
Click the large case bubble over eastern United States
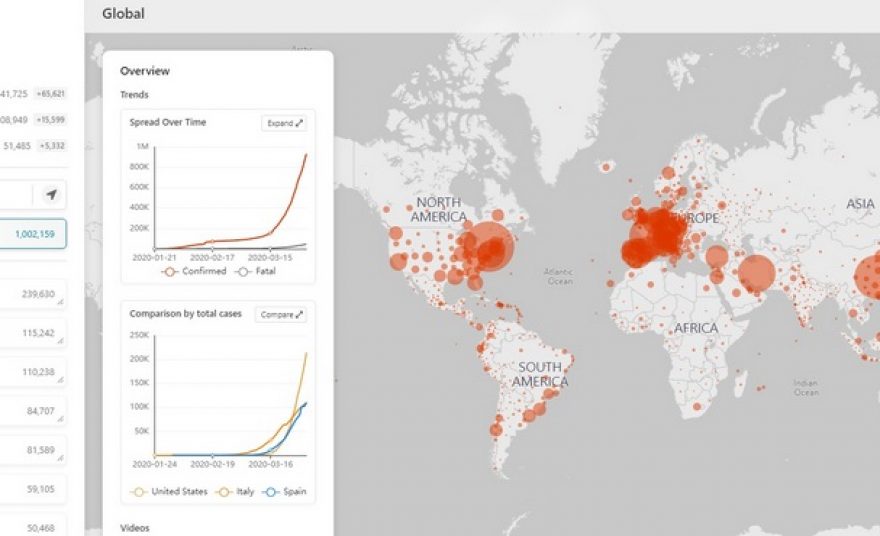488,246
